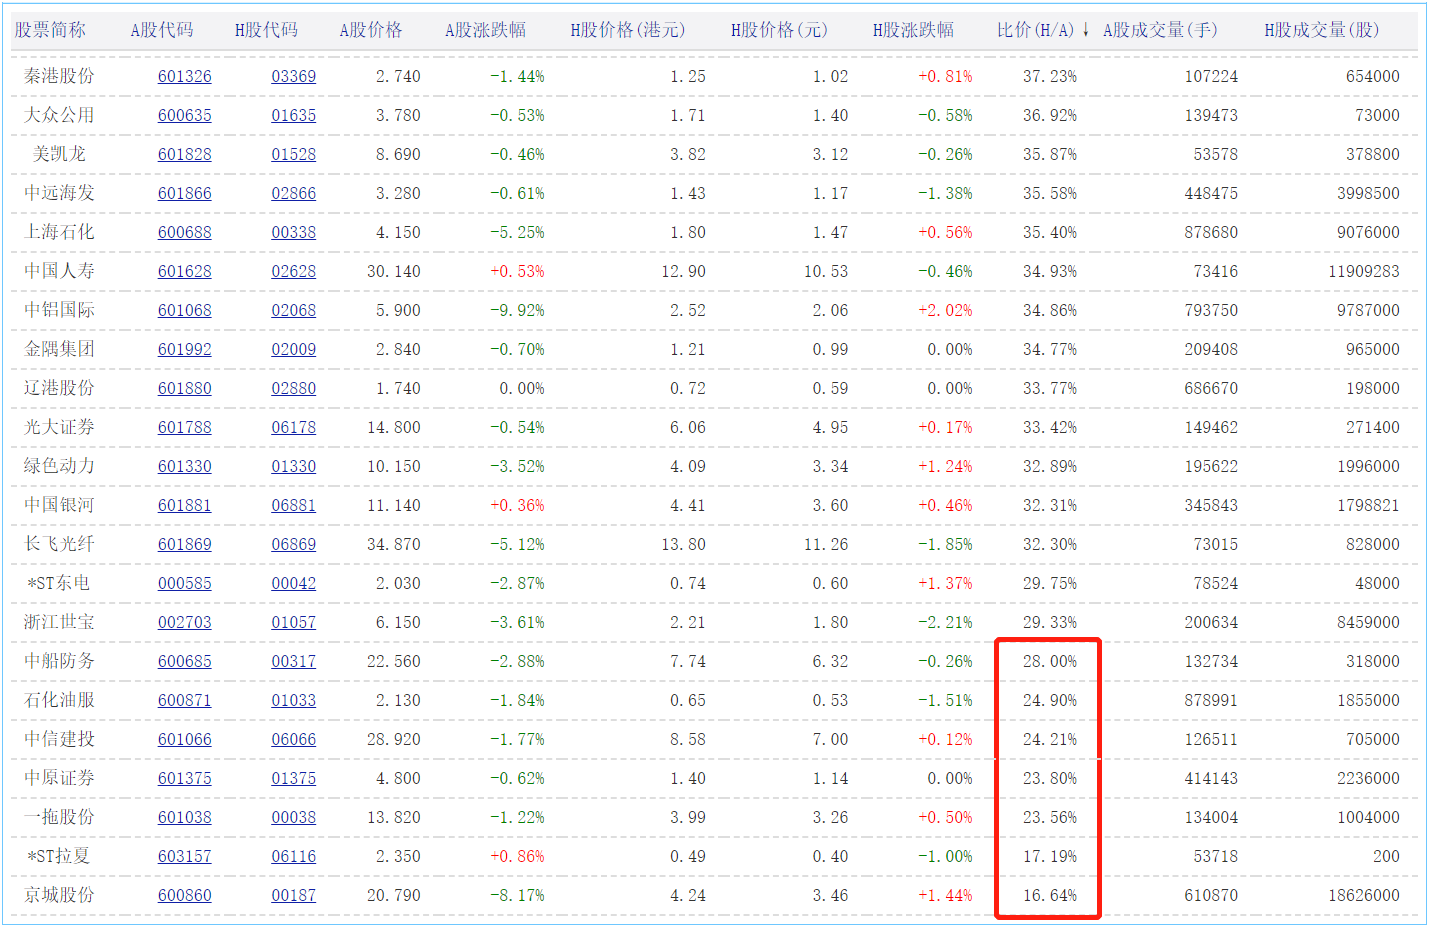This screenshot has height=927, width=1430.
Task: Open A-share code 600688 link
Action: [x=185, y=232]
